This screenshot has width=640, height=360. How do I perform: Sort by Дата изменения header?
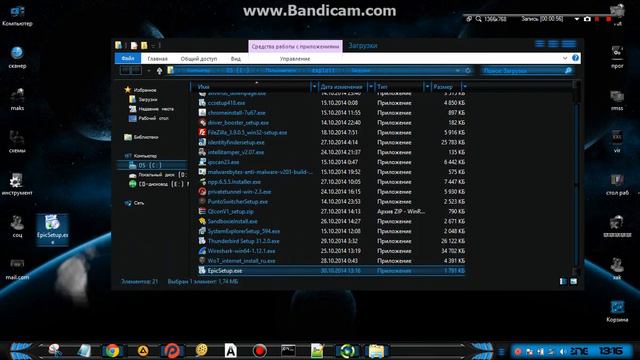[x=342, y=87]
